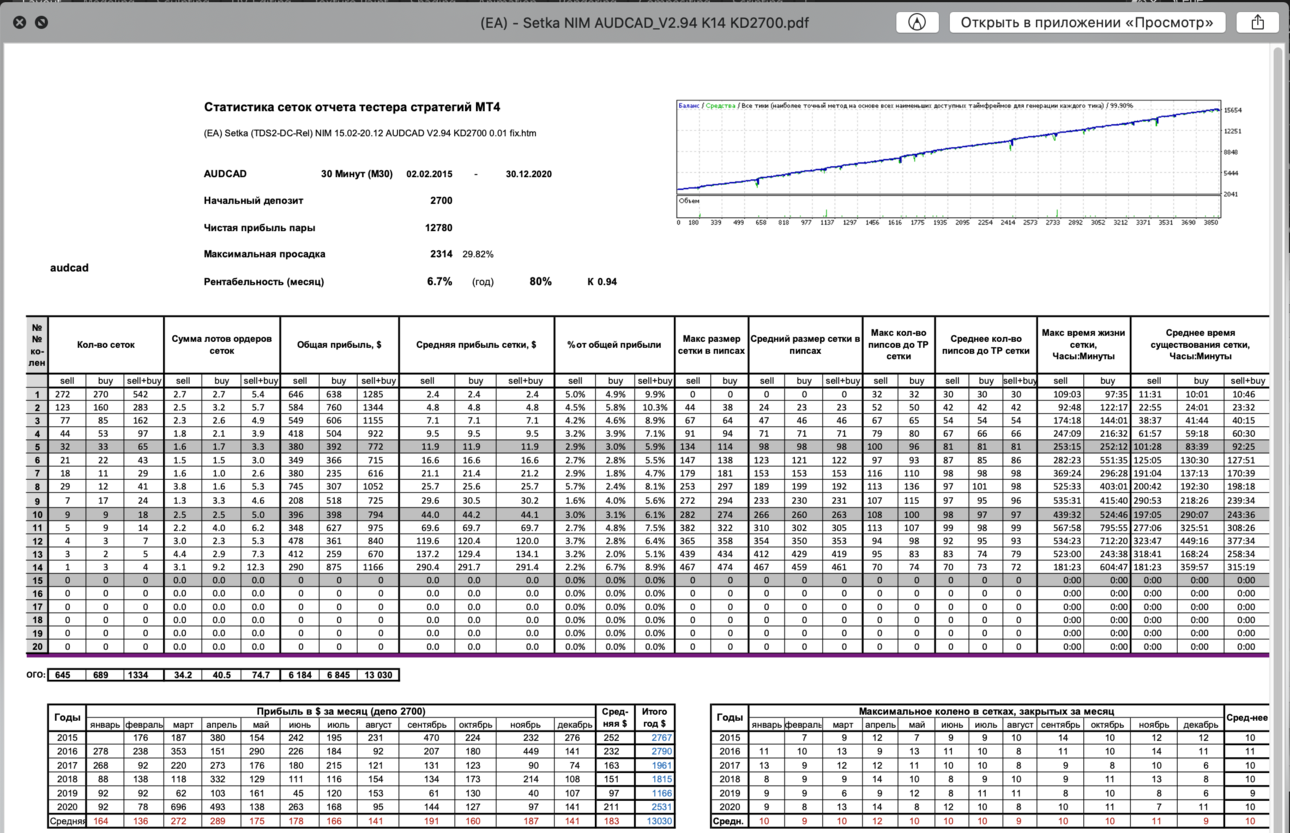The image size is (1290, 833).
Task: Click the end date '30.12.2020'
Action: 528,174
